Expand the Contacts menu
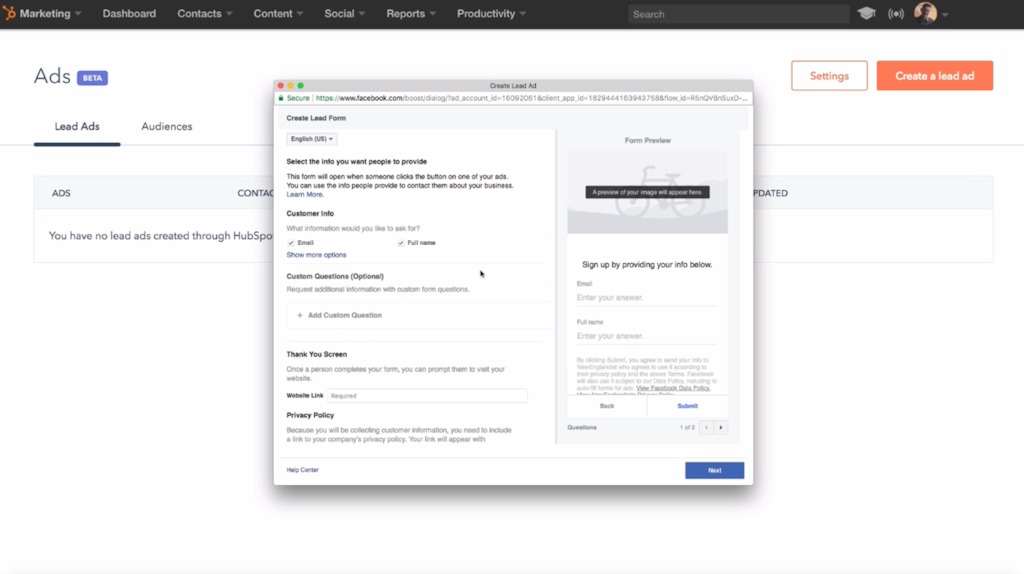Viewport: 1024px width, 574px height. tap(204, 14)
